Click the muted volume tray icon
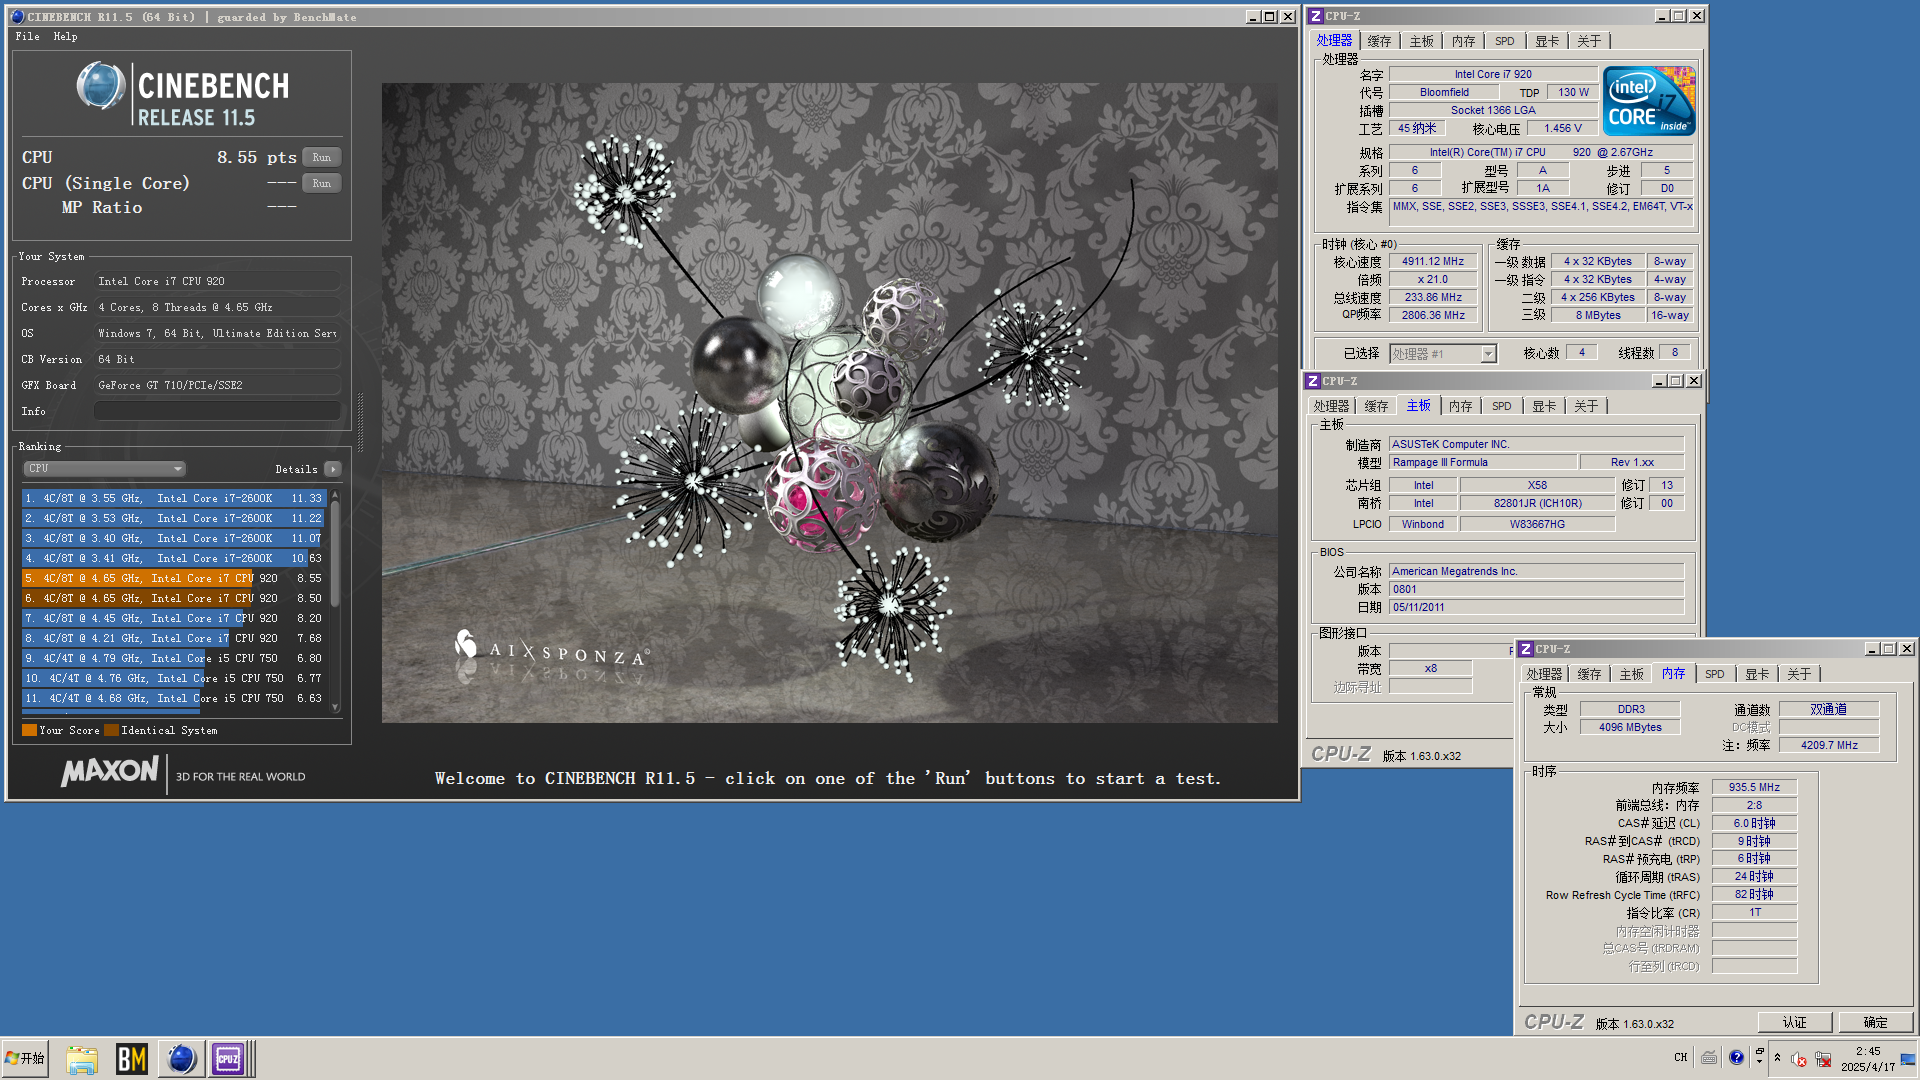1920x1080 pixels. (x=1799, y=1059)
